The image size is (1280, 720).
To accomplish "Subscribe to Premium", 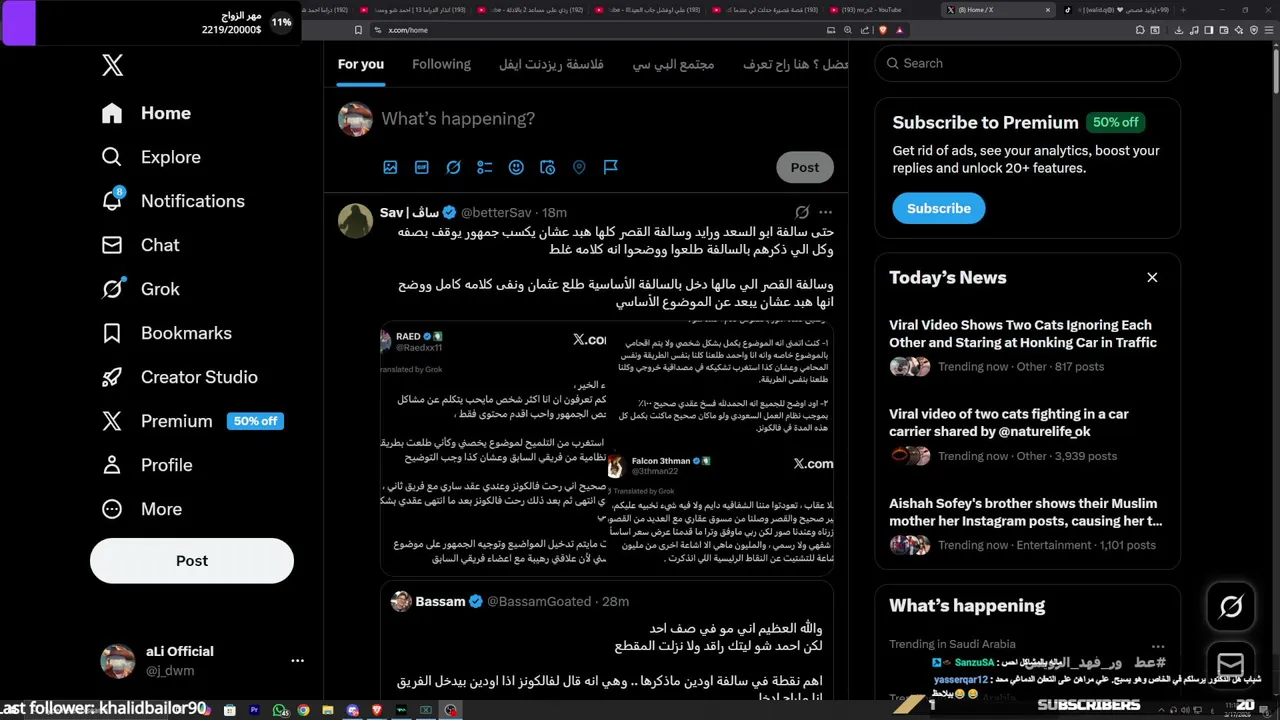I will (x=939, y=208).
